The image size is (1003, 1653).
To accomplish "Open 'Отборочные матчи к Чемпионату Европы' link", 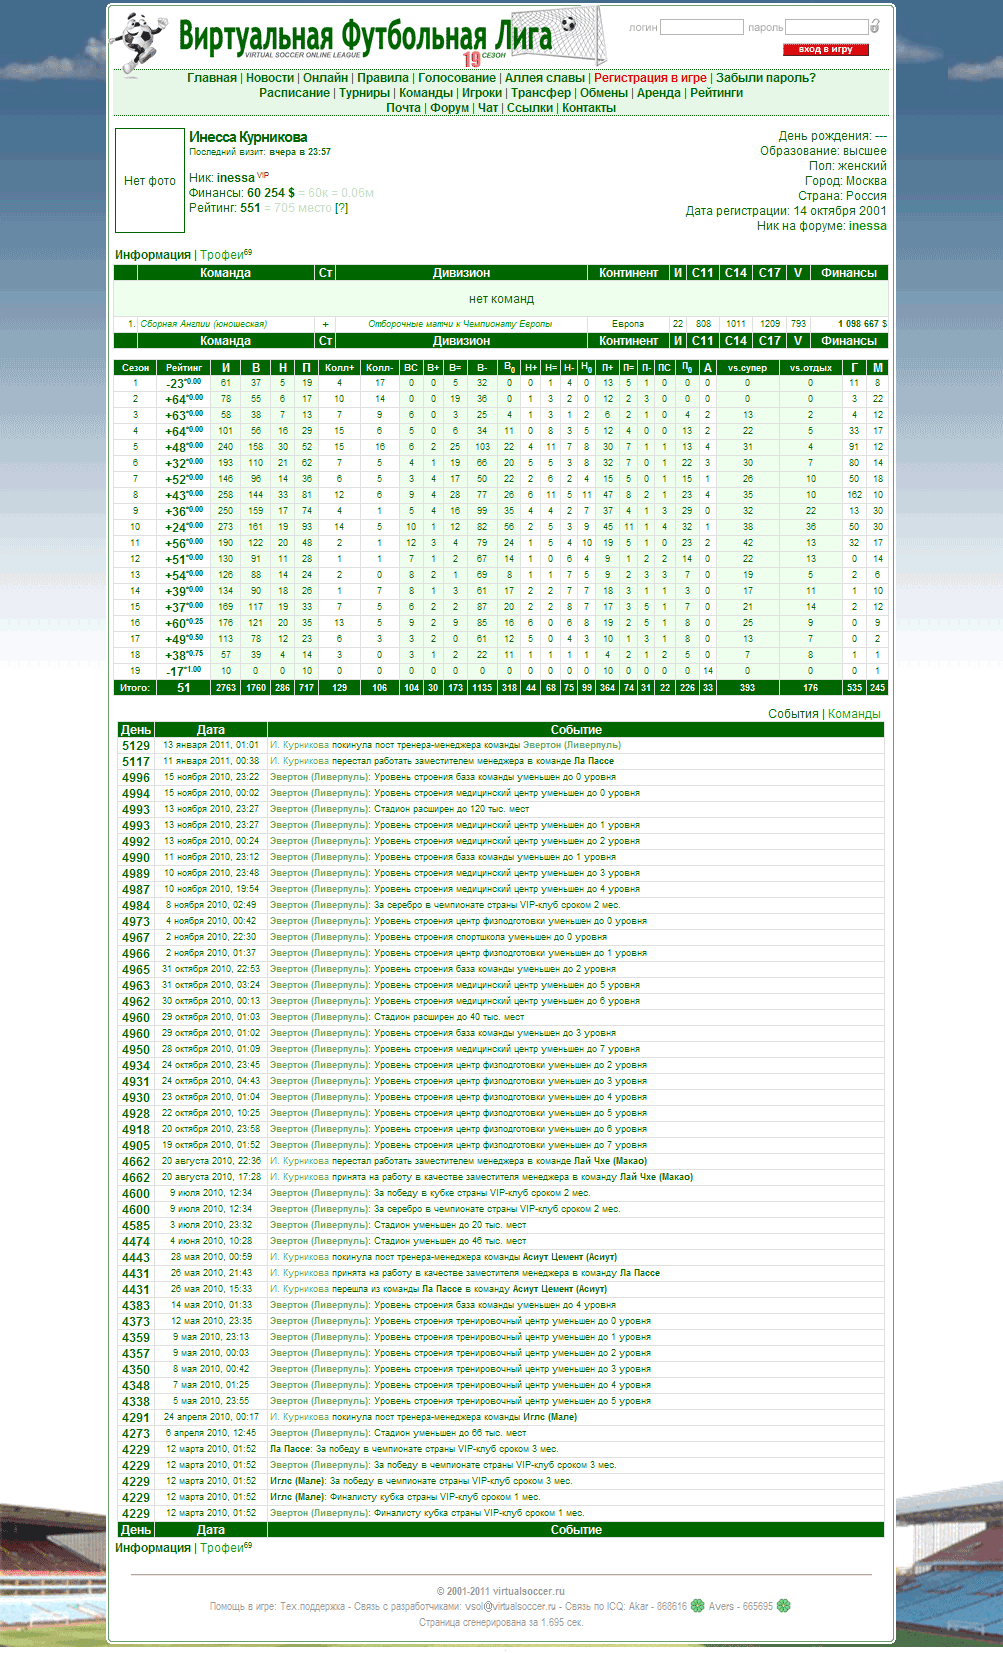I will pyautogui.click(x=460, y=324).
